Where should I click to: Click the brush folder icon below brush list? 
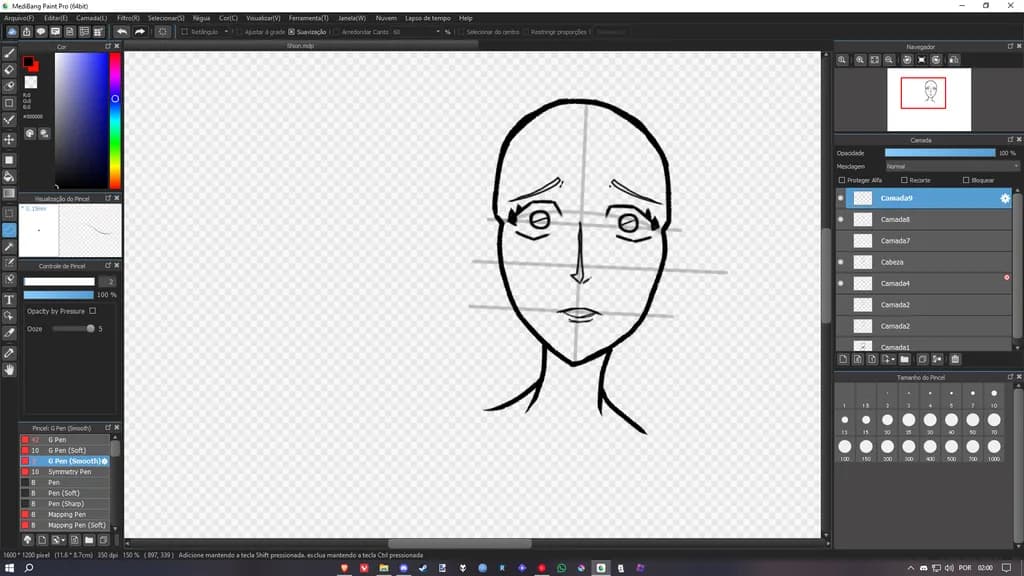tap(89, 540)
